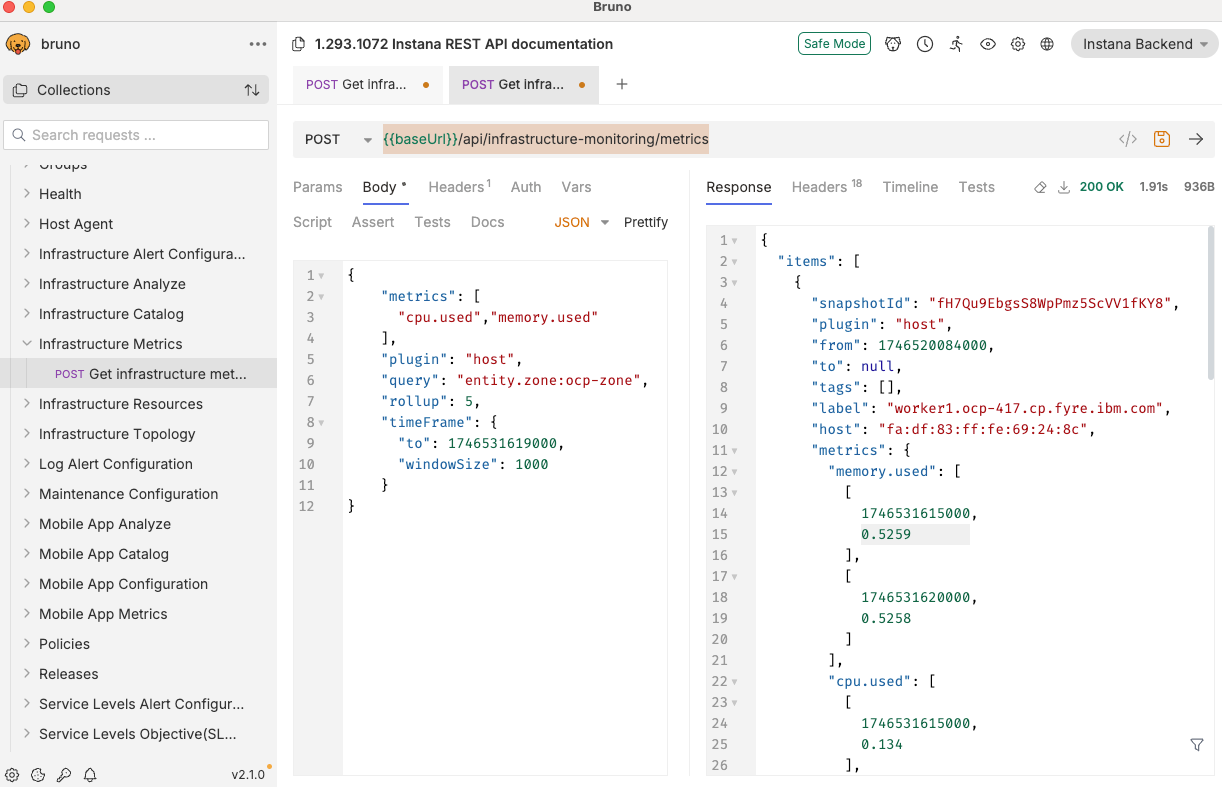Click the globe icon in top toolbar
This screenshot has height=787, width=1222.
1047,44
